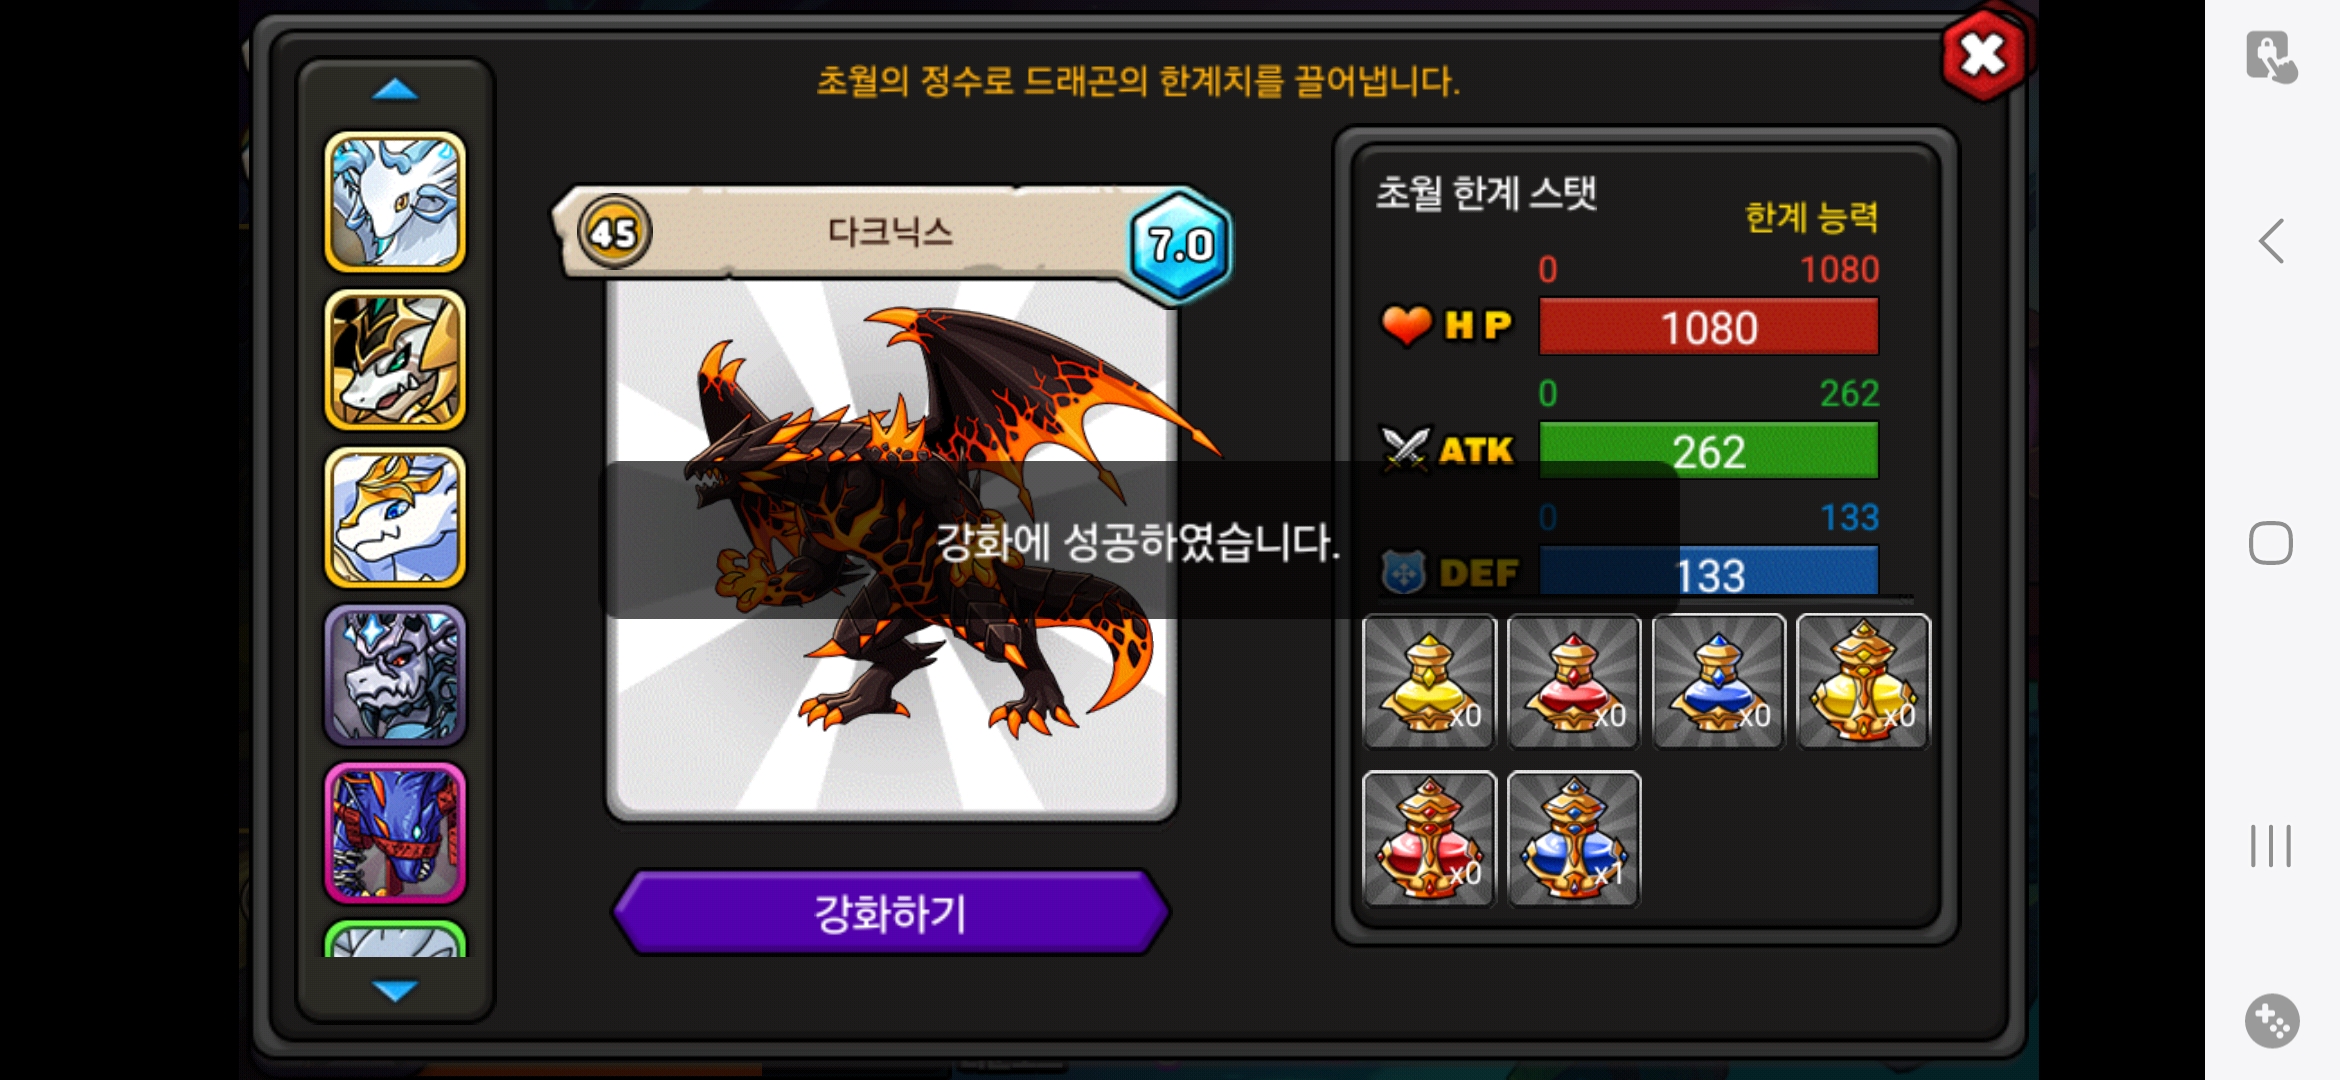Use the small yellow essence potion
Image resolution: width=2340 pixels, height=1080 pixels.
[1429, 682]
